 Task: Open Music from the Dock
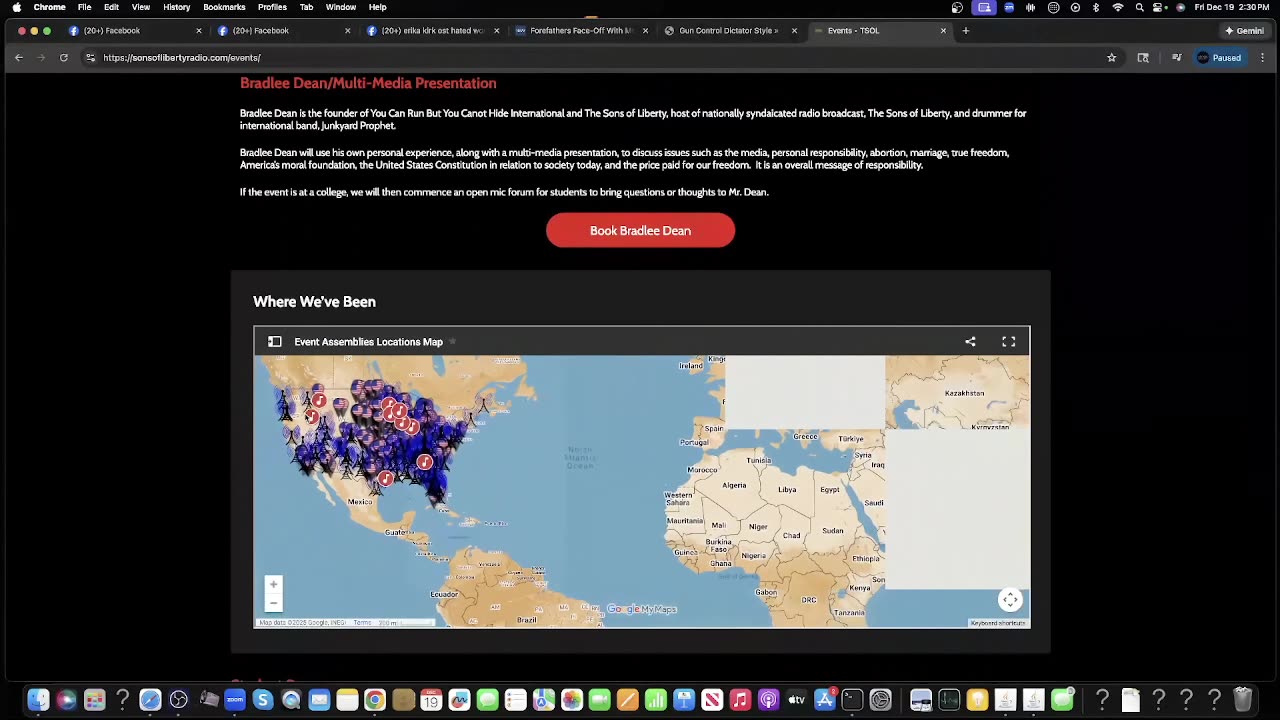(740, 700)
